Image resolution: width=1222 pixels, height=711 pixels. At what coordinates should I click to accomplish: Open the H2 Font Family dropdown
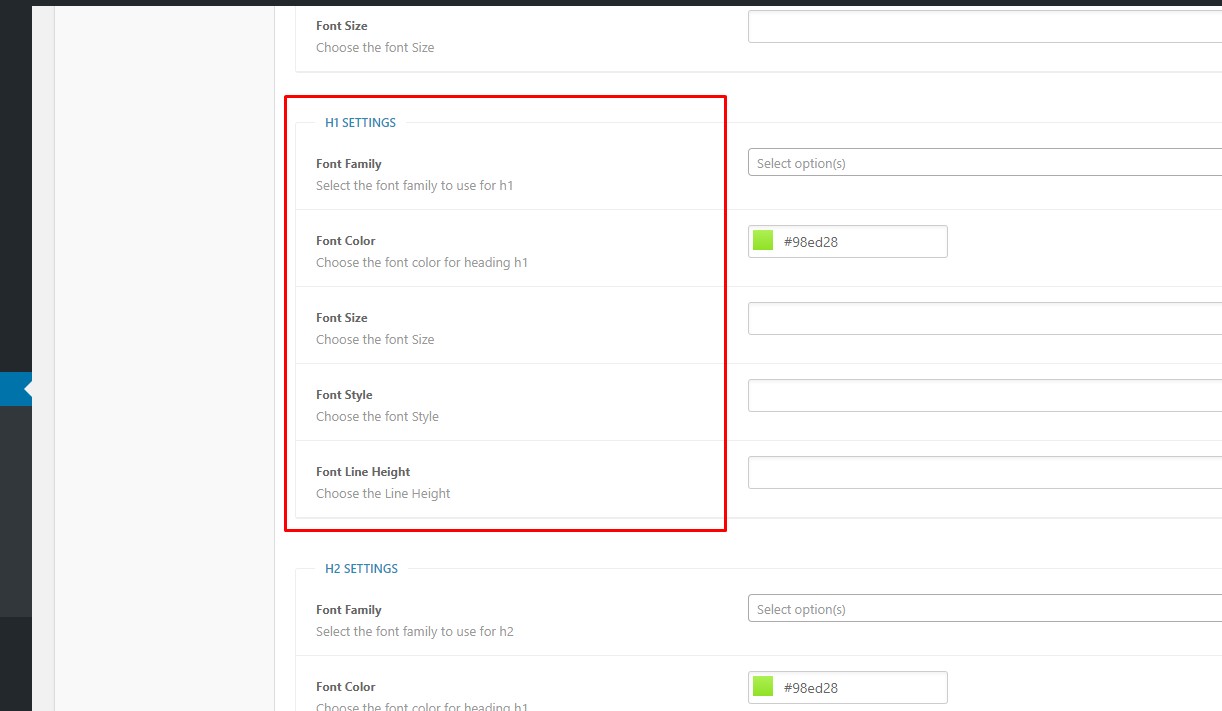984,609
